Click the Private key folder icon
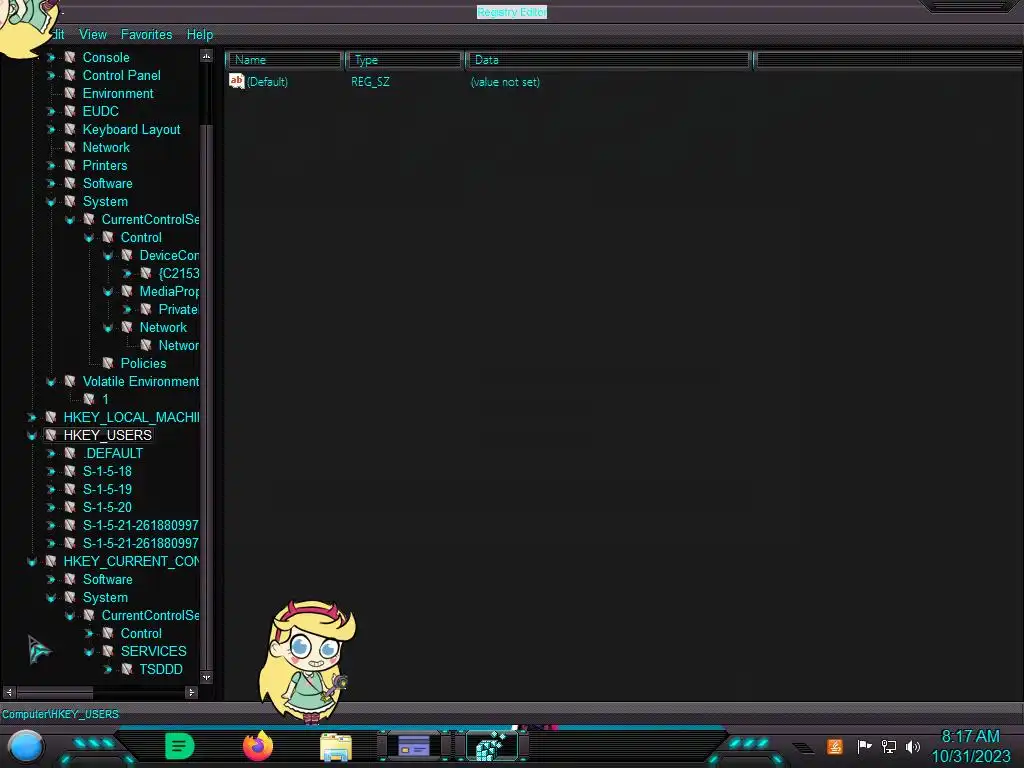Image resolution: width=1024 pixels, height=768 pixels. 146,309
